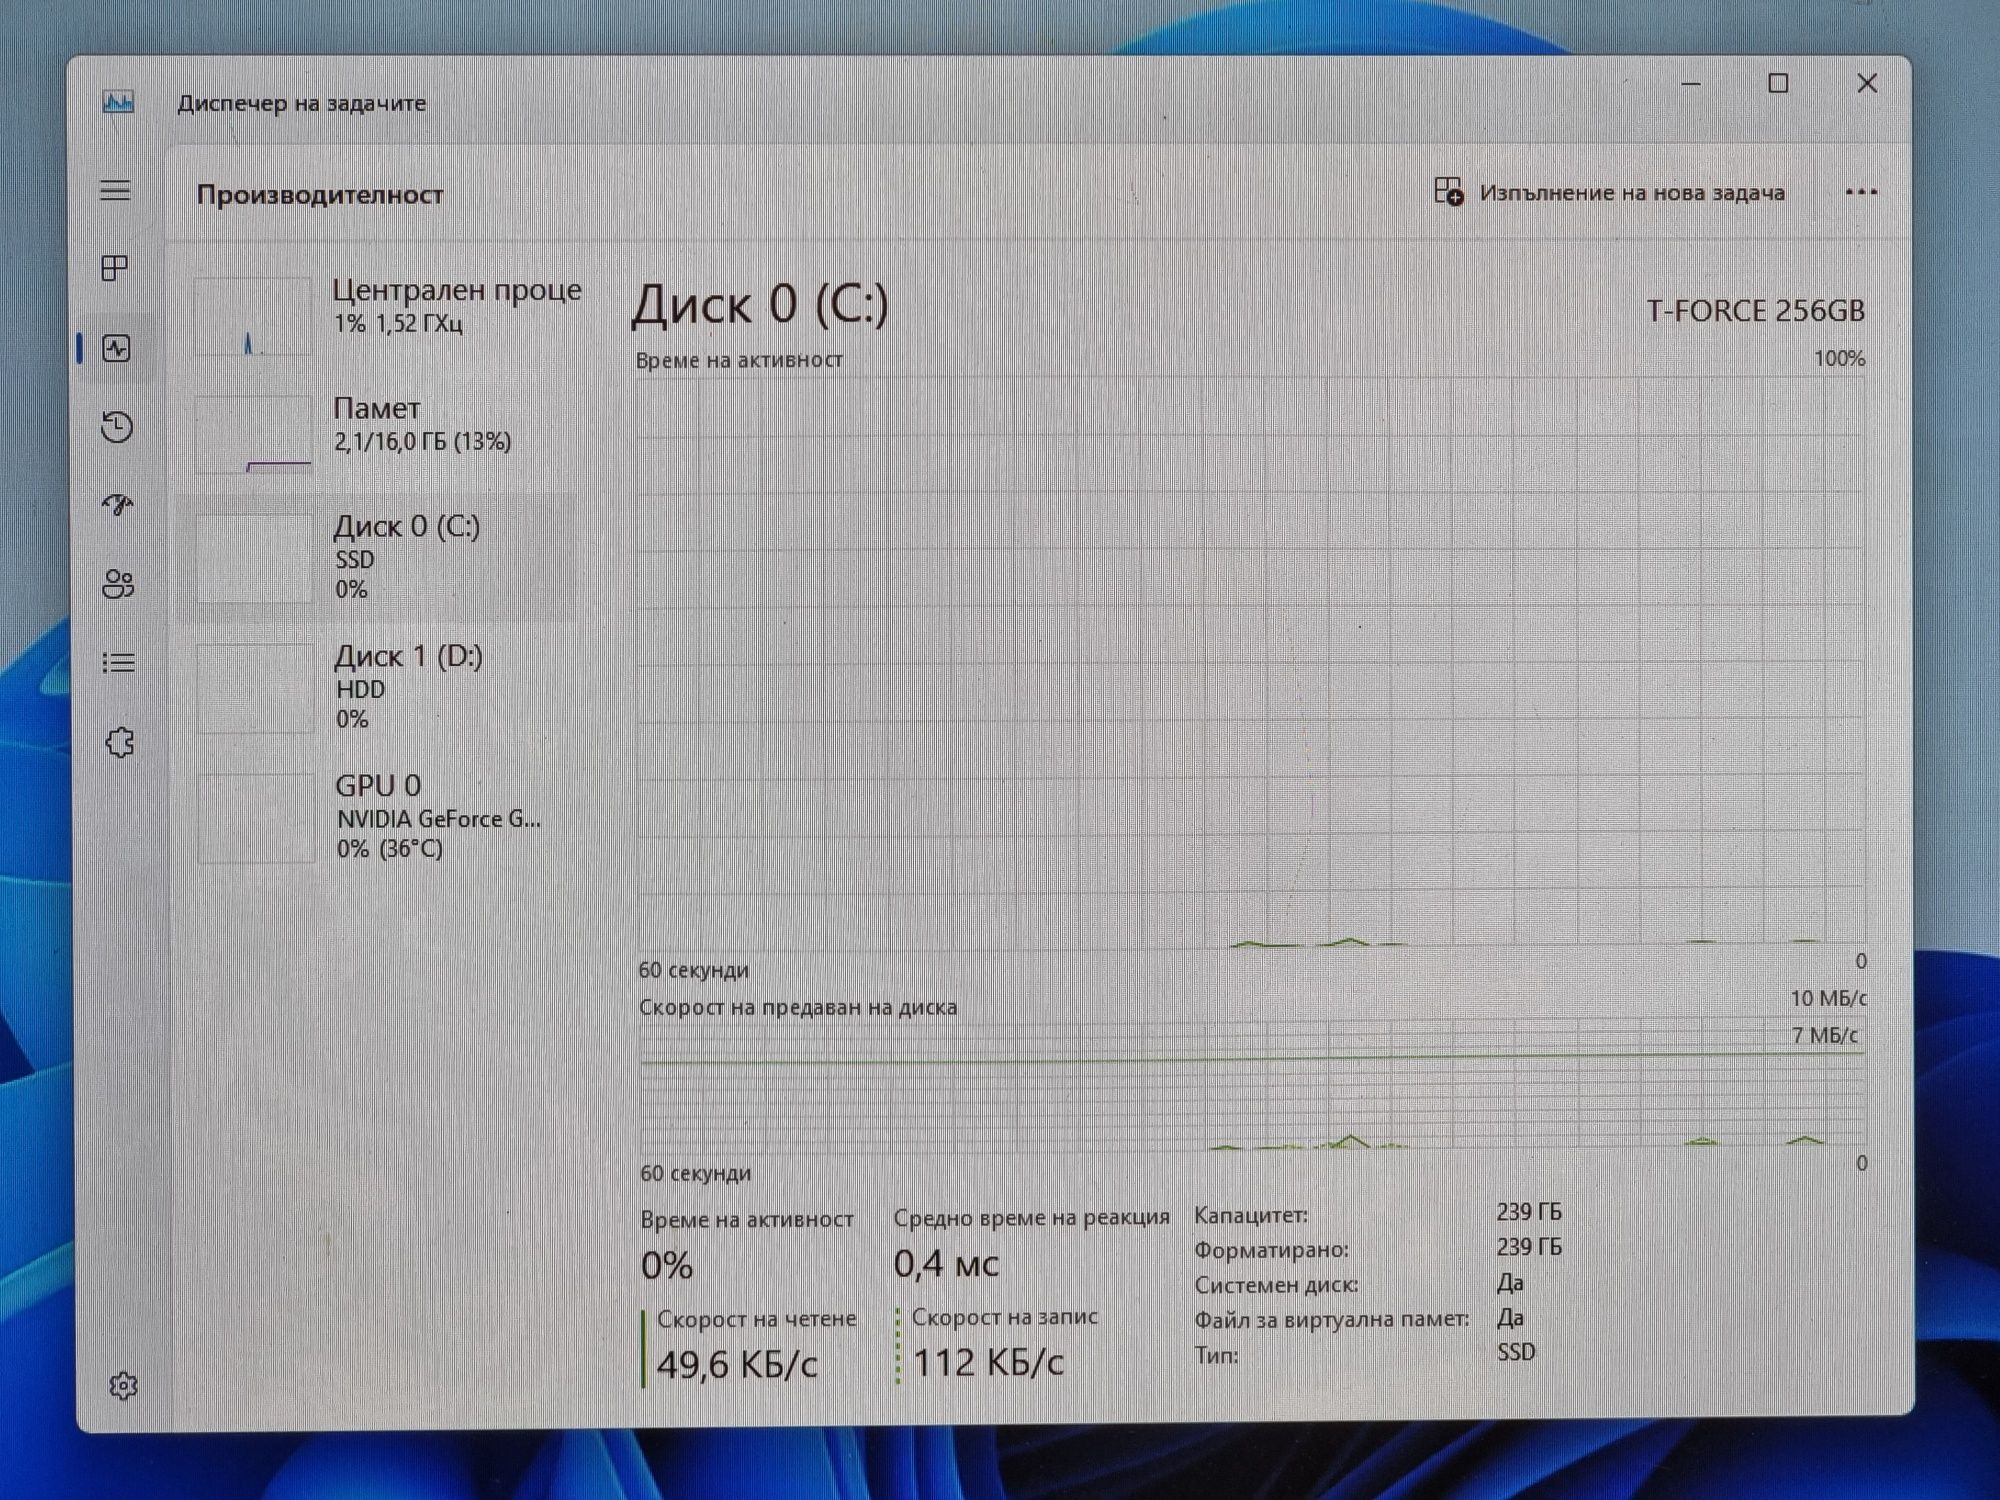Click the Диск 1 mini graph thumbnail
2000x1500 pixels.
coord(256,688)
